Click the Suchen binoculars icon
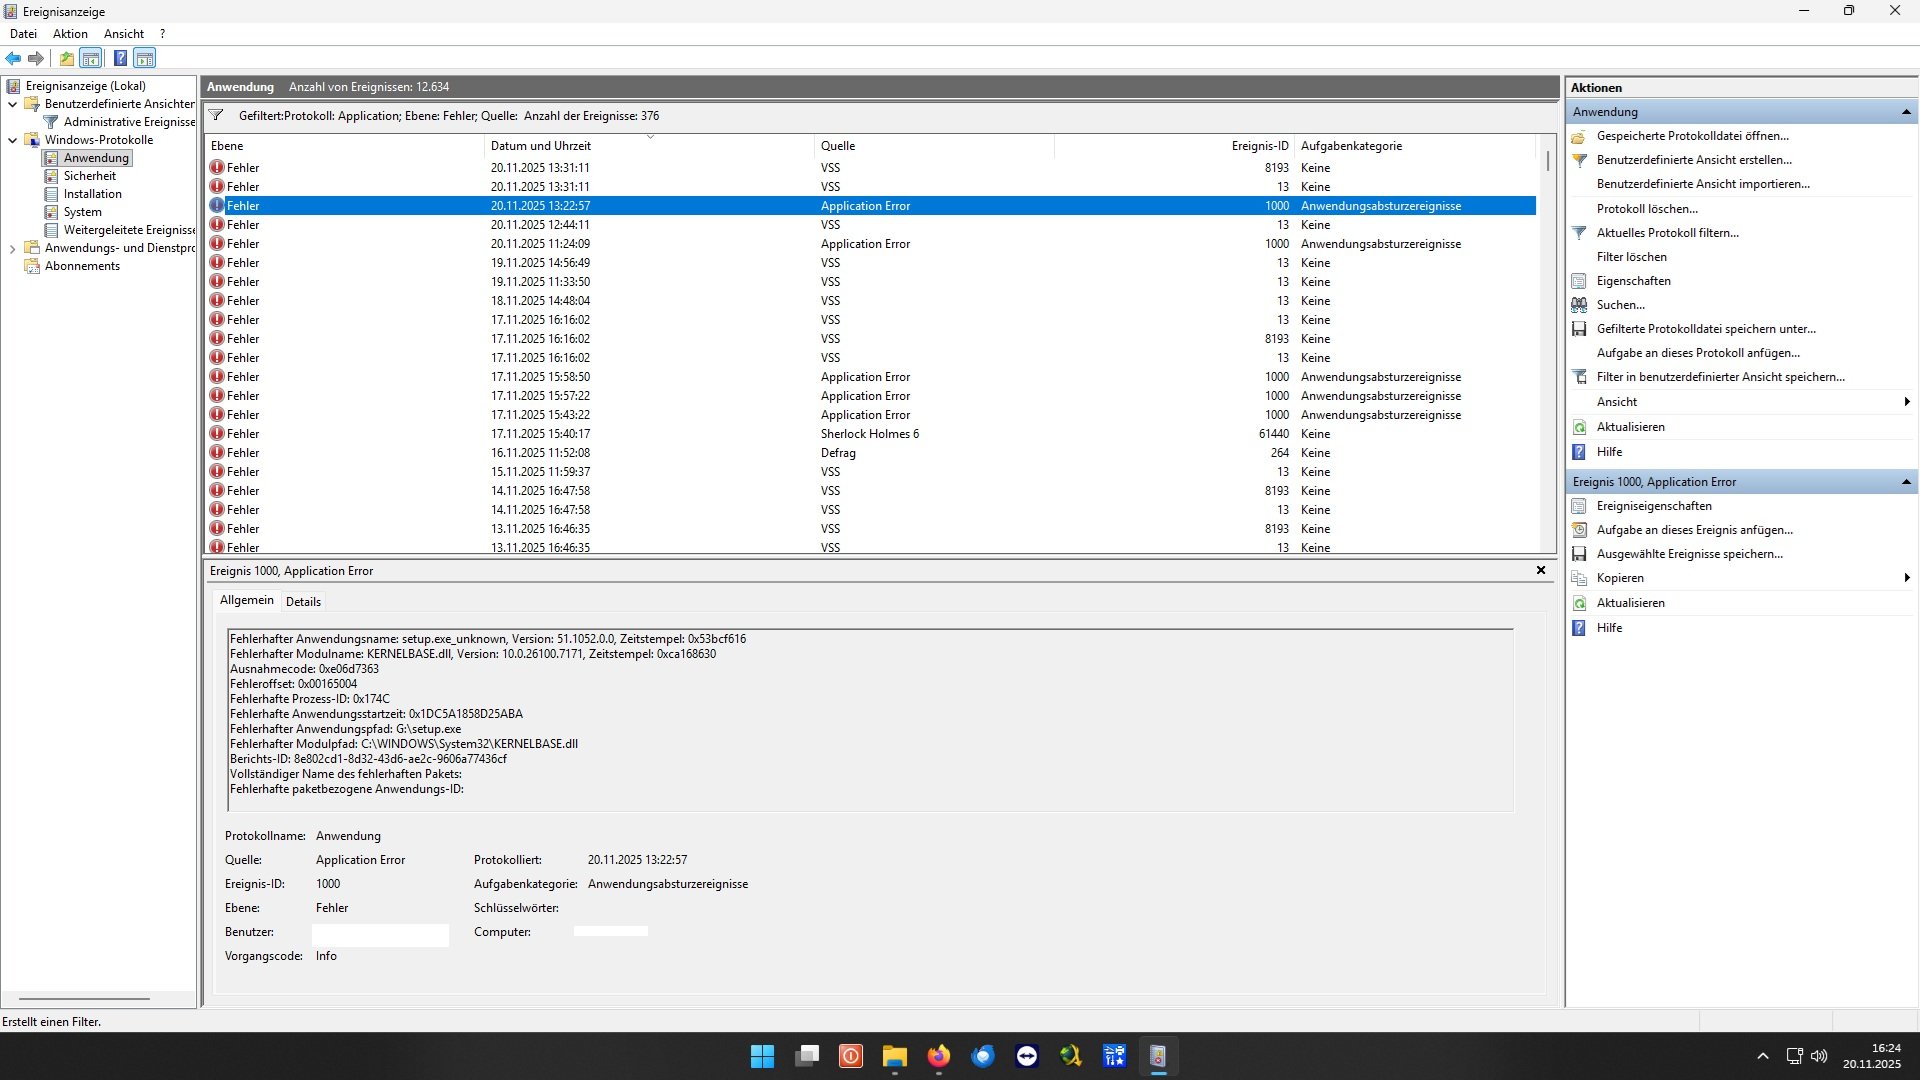 click(1579, 305)
